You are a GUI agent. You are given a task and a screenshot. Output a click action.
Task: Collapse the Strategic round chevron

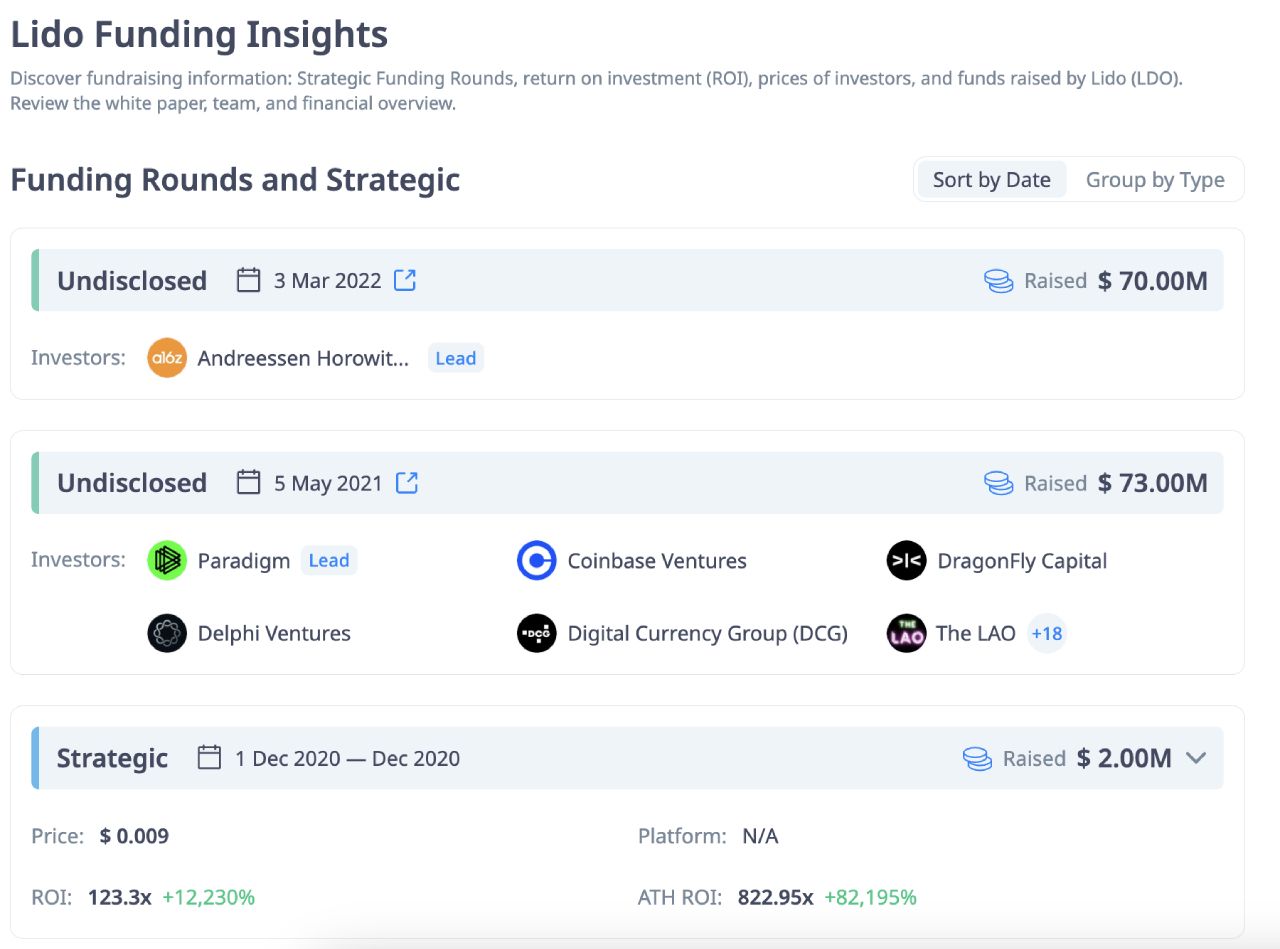[x=1196, y=758]
